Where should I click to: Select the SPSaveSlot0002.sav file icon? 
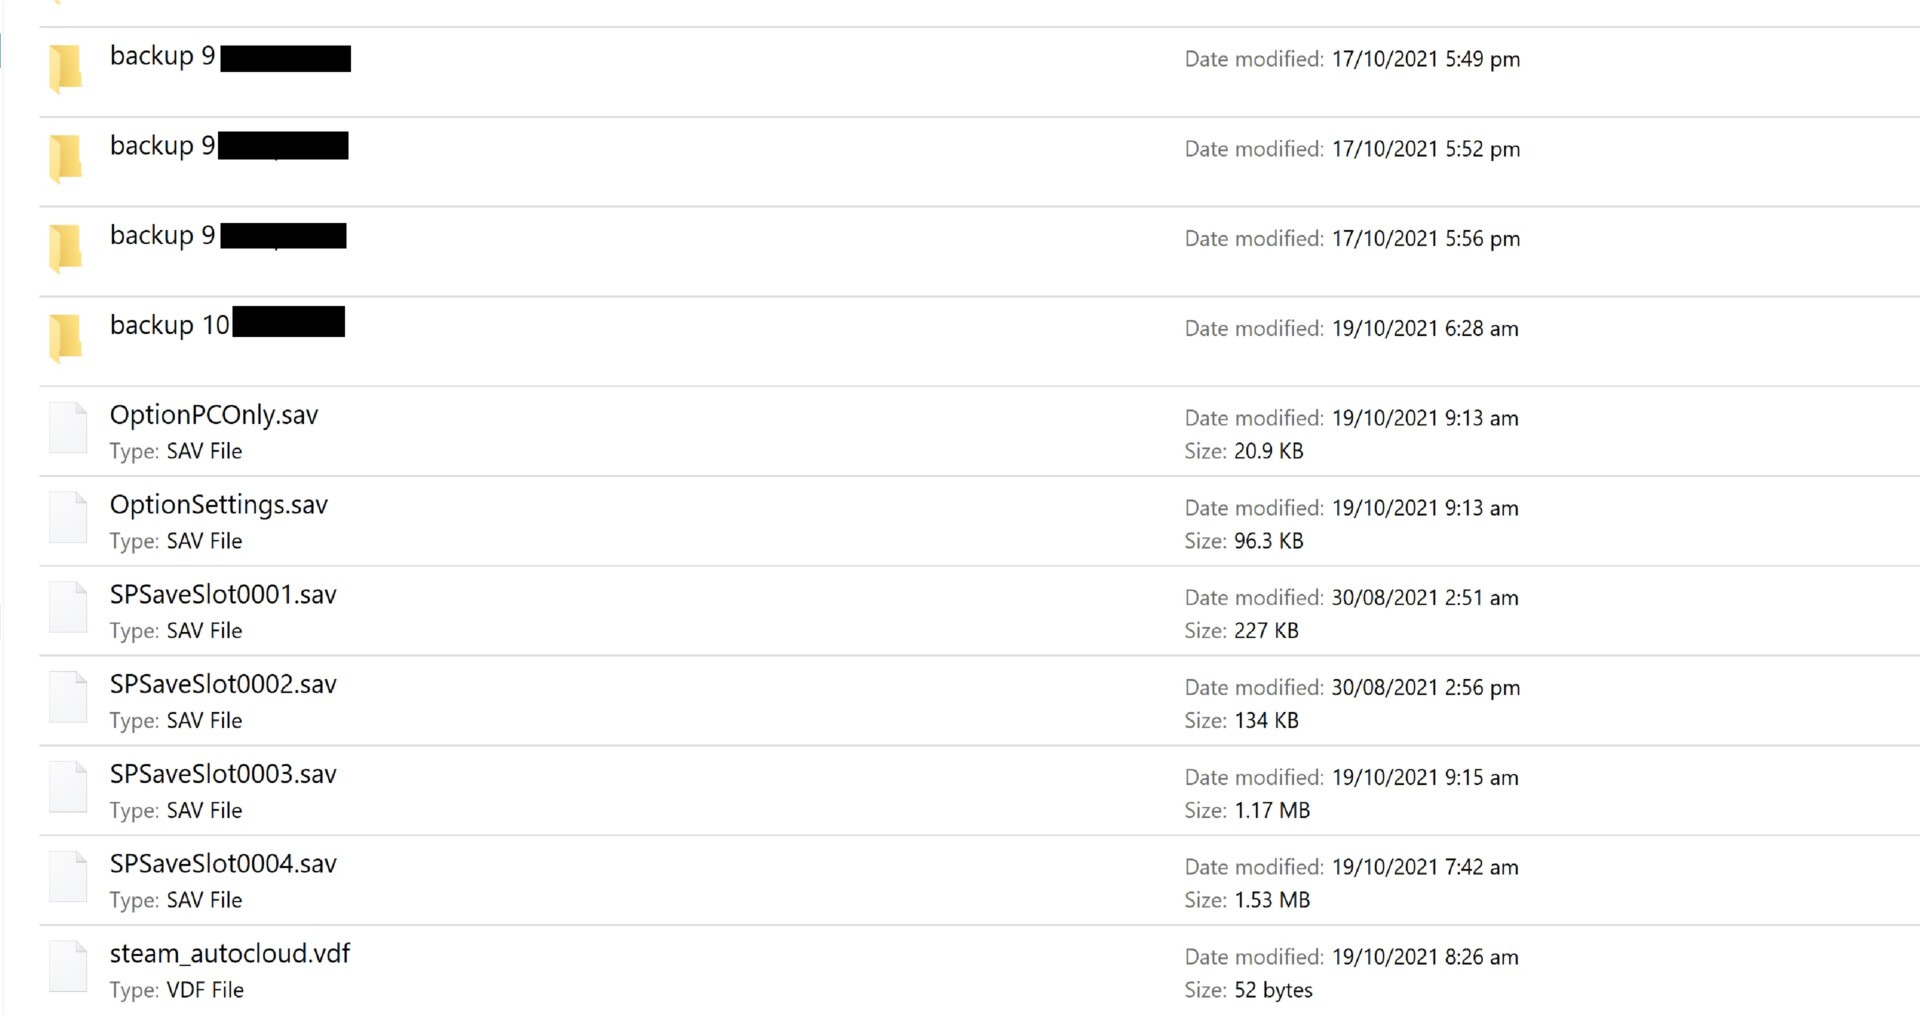pyautogui.click(x=68, y=697)
